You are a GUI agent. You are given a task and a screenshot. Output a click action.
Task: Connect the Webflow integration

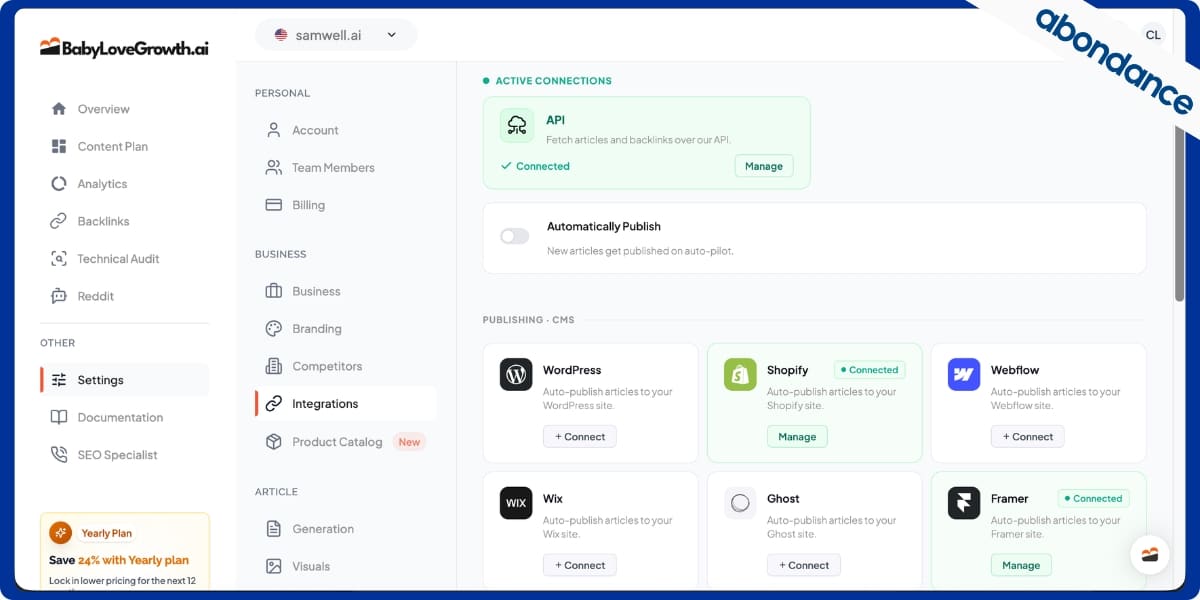point(1028,437)
